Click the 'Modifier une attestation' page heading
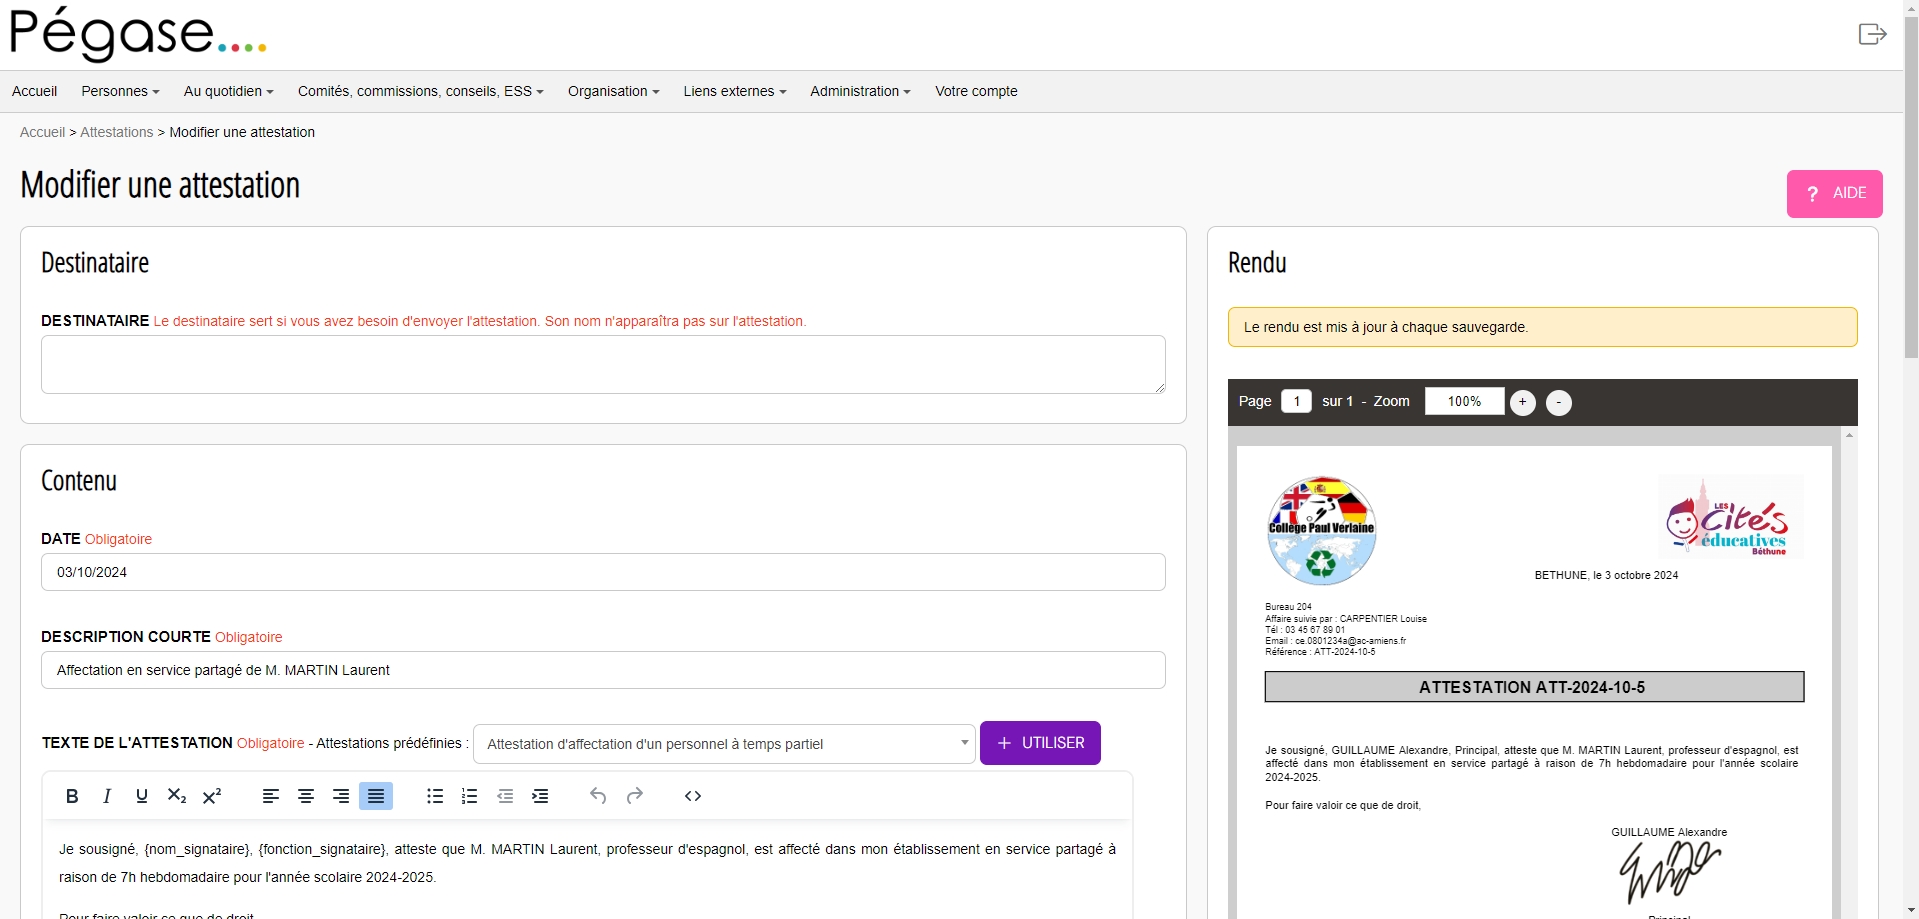 [x=160, y=185]
